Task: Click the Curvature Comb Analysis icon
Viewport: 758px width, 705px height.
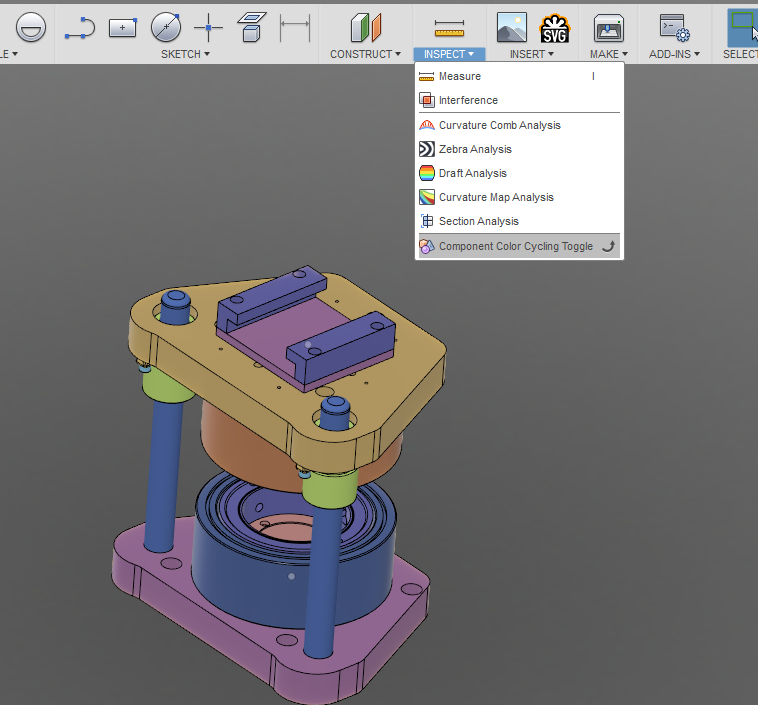Action: (426, 125)
